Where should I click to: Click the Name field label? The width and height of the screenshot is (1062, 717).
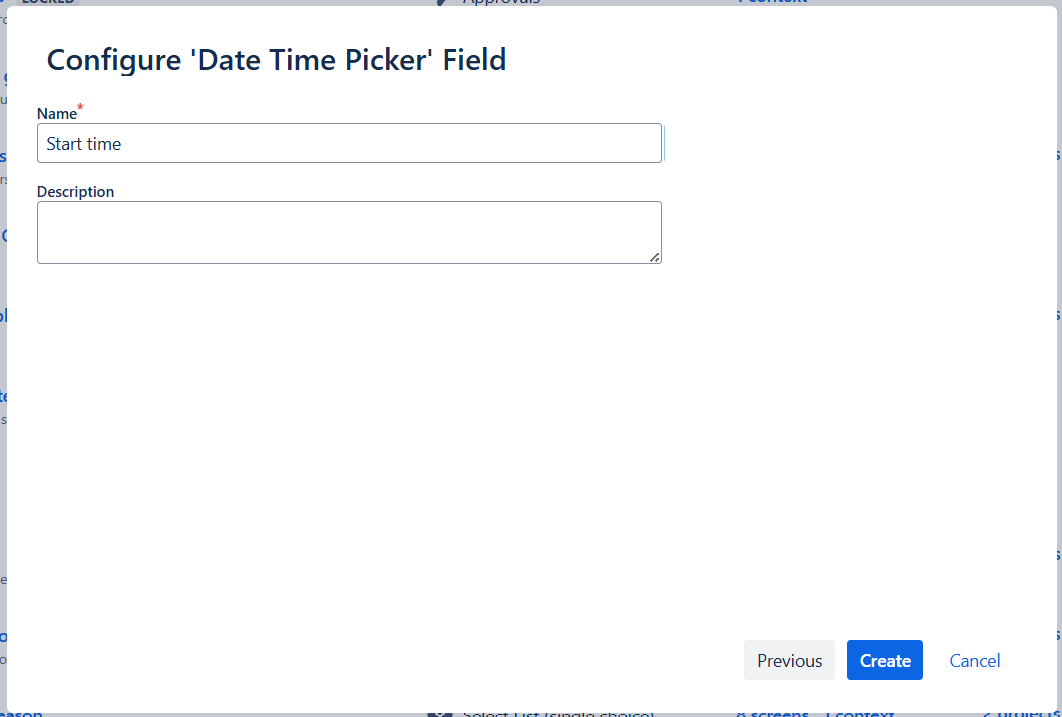pyautogui.click(x=57, y=114)
